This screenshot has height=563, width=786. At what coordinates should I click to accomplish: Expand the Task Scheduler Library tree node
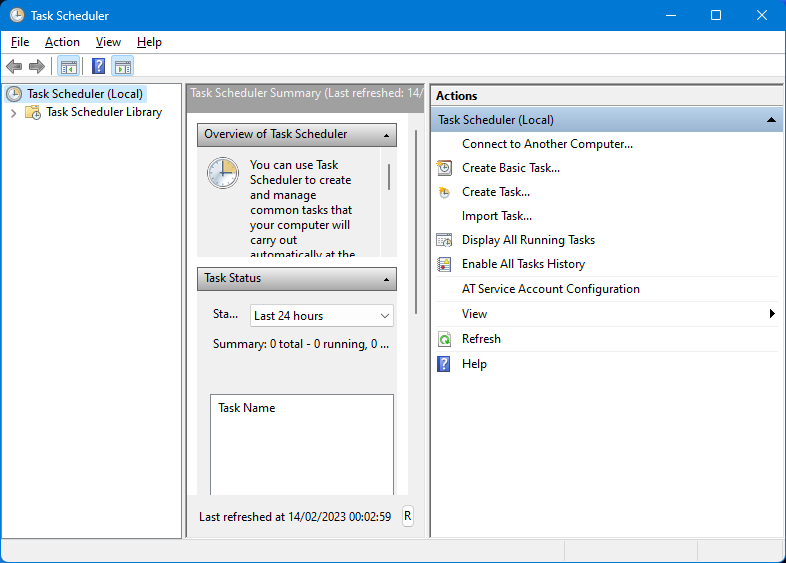(13, 113)
